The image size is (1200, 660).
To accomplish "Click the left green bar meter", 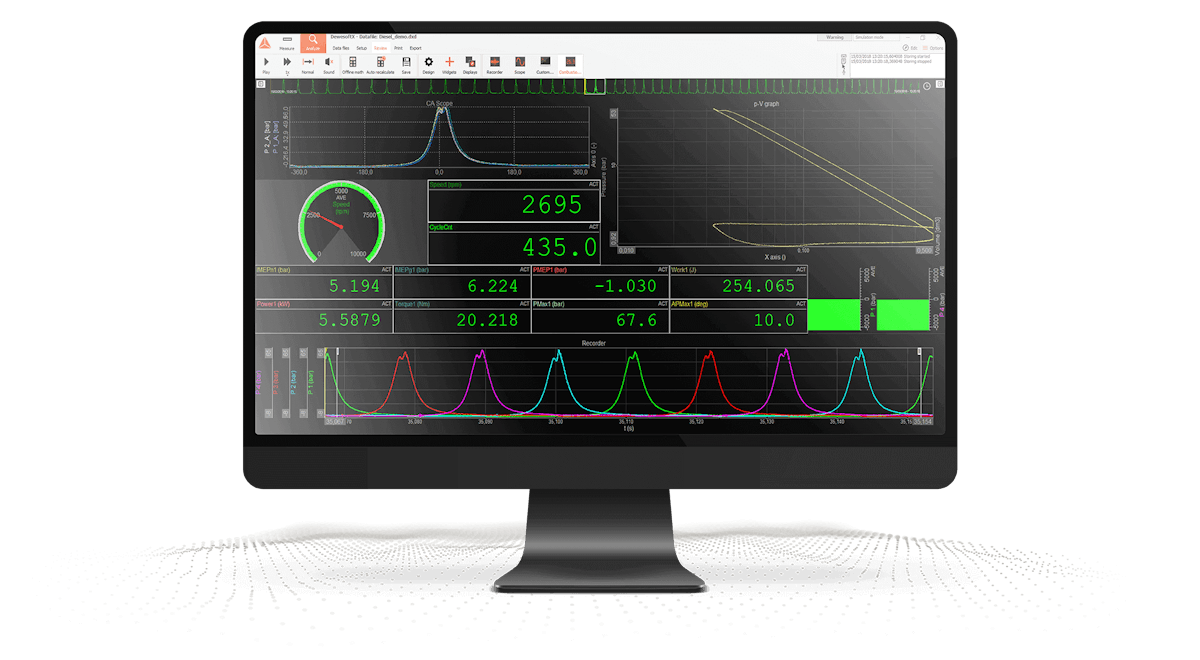I will (x=836, y=315).
